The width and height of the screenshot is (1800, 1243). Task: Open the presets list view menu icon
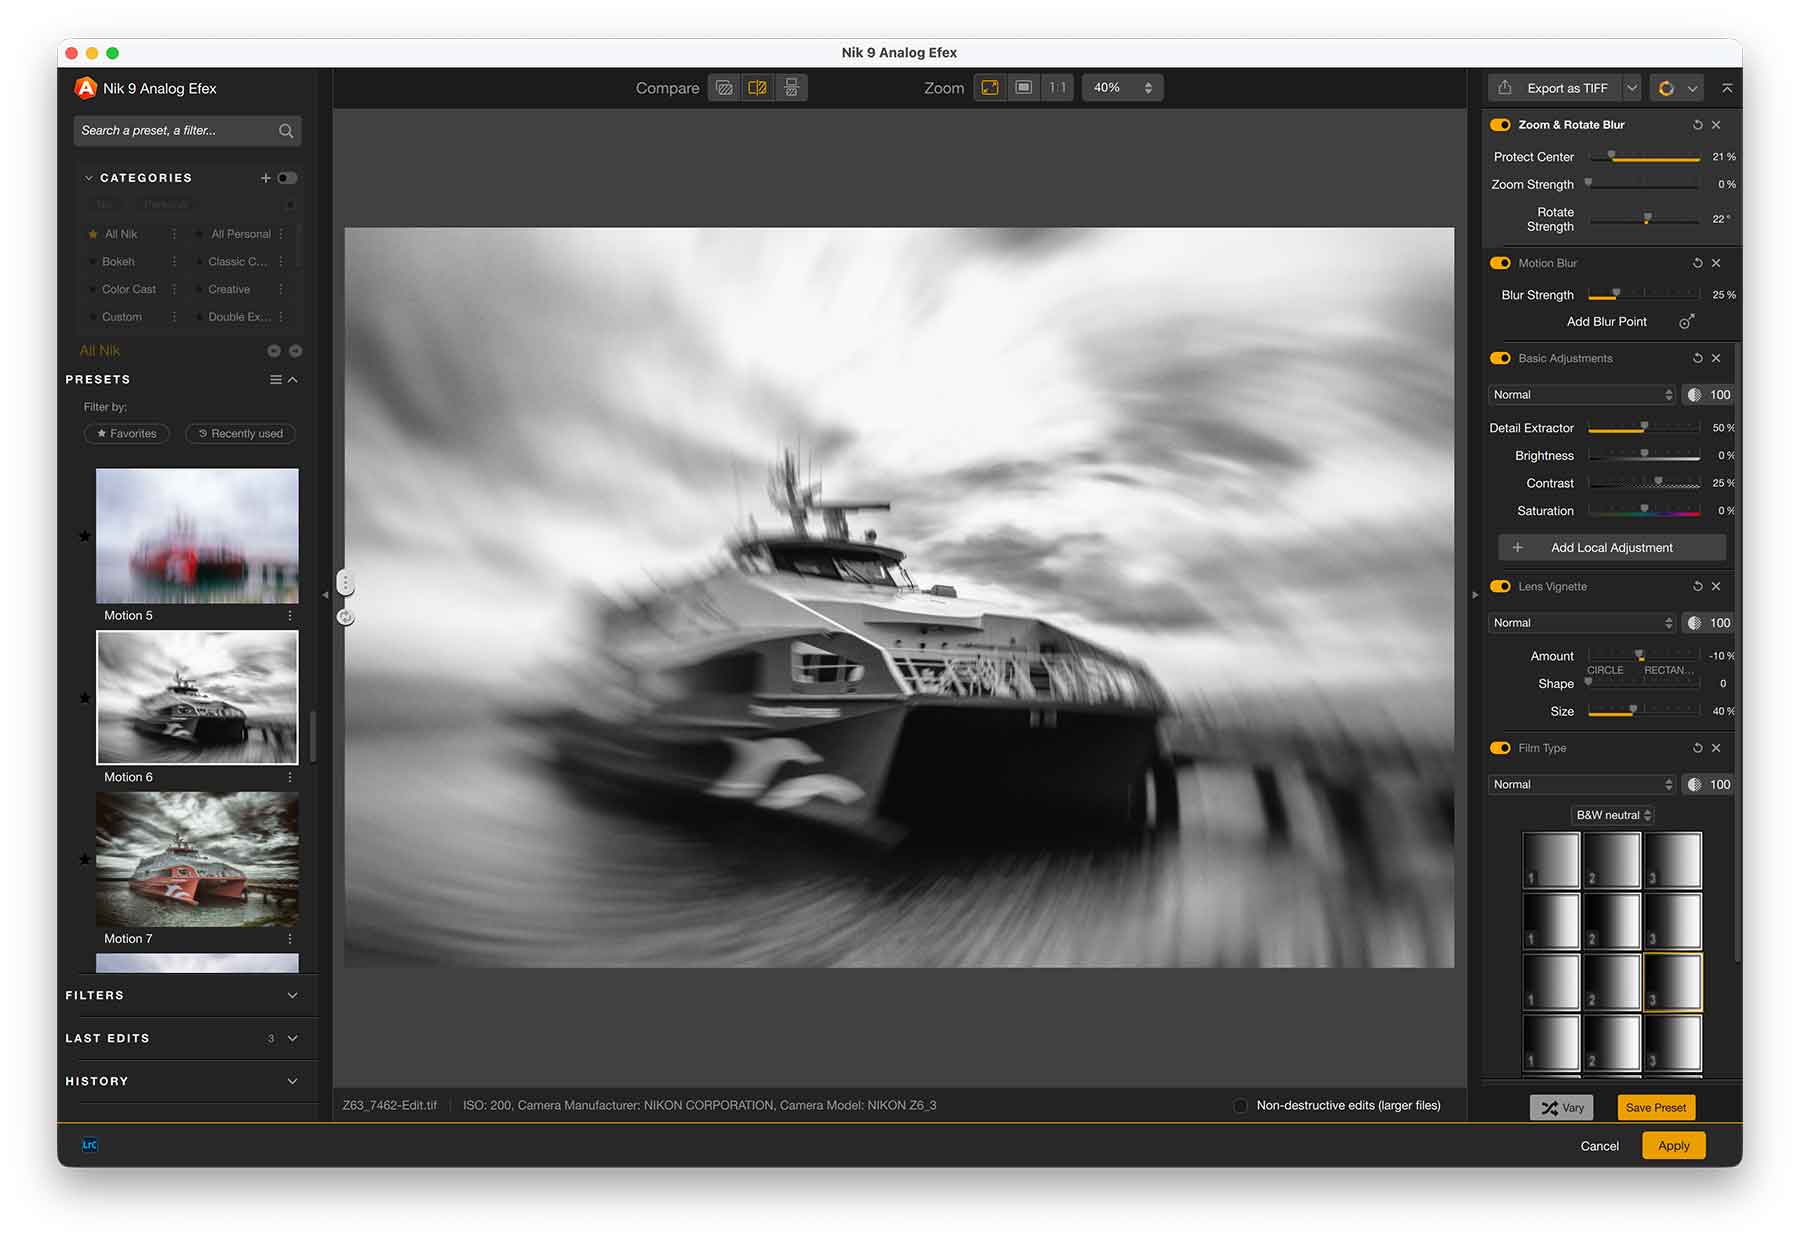tap(275, 380)
